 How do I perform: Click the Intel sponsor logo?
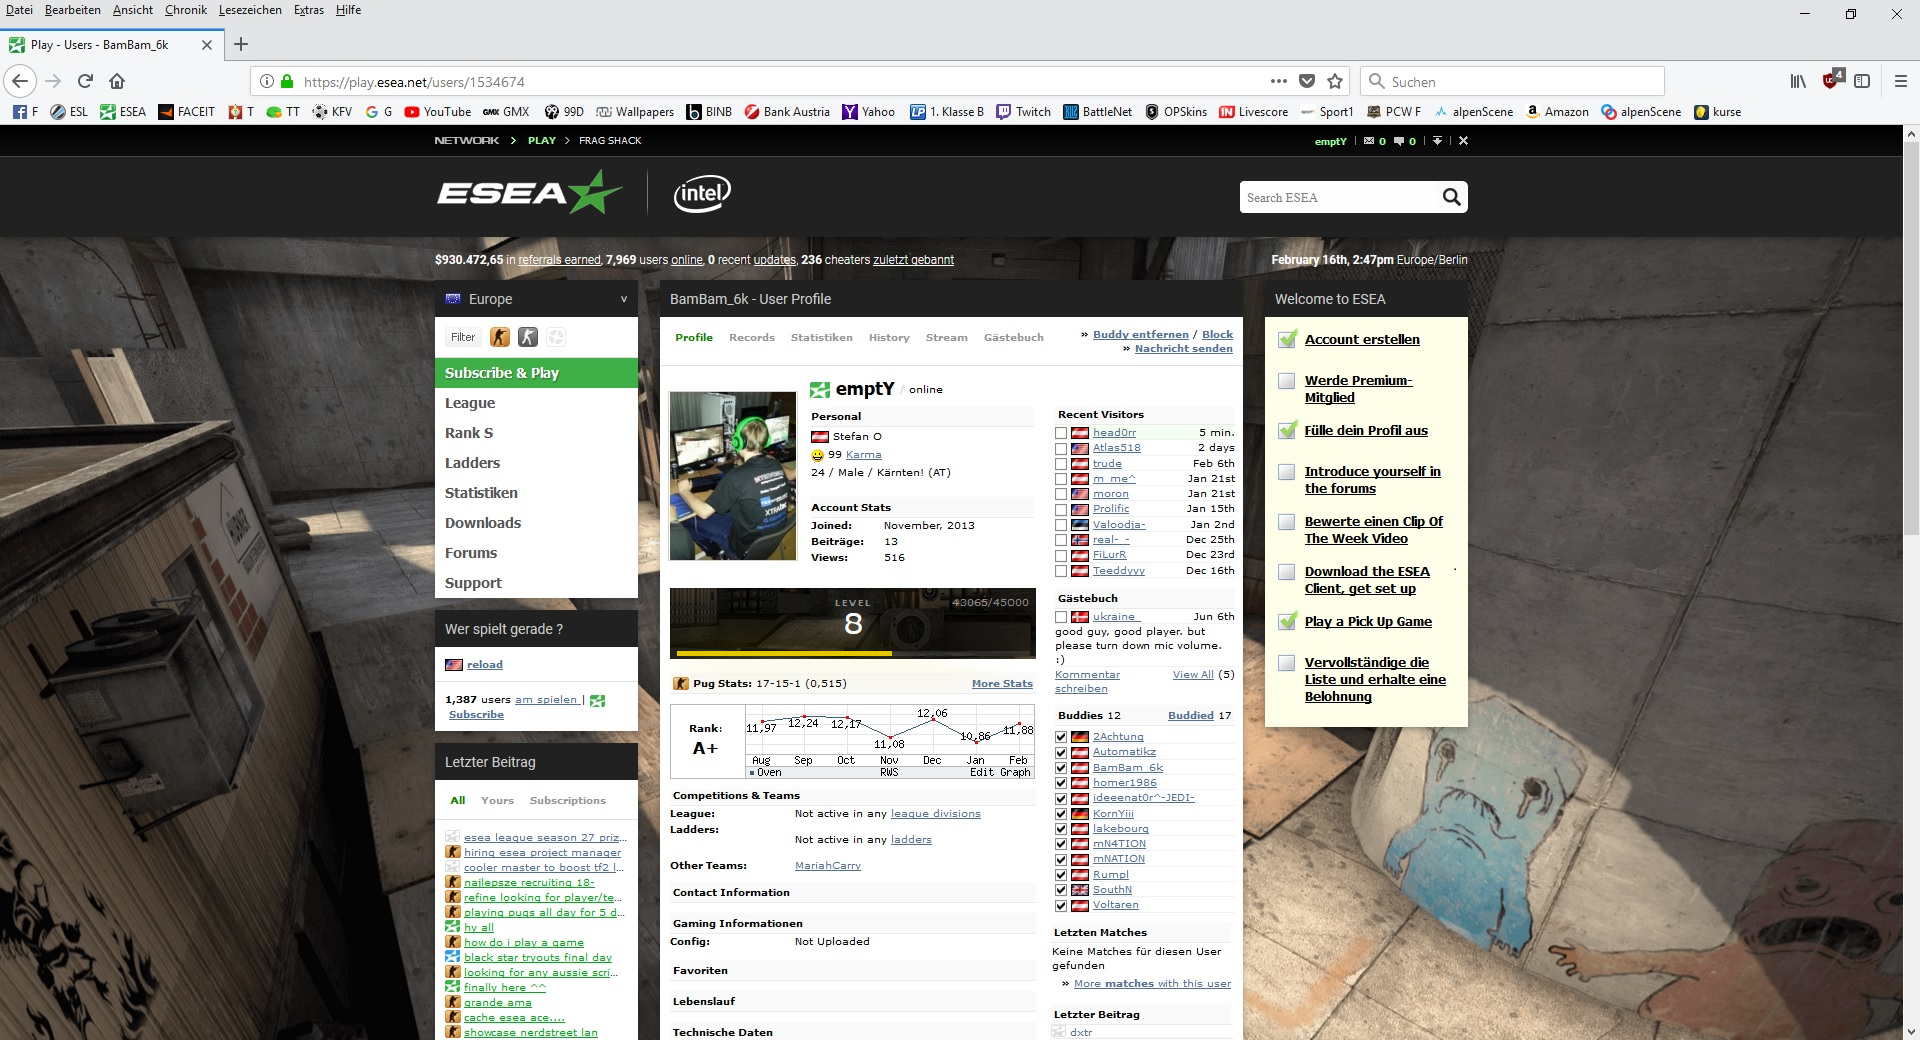[702, 193]
